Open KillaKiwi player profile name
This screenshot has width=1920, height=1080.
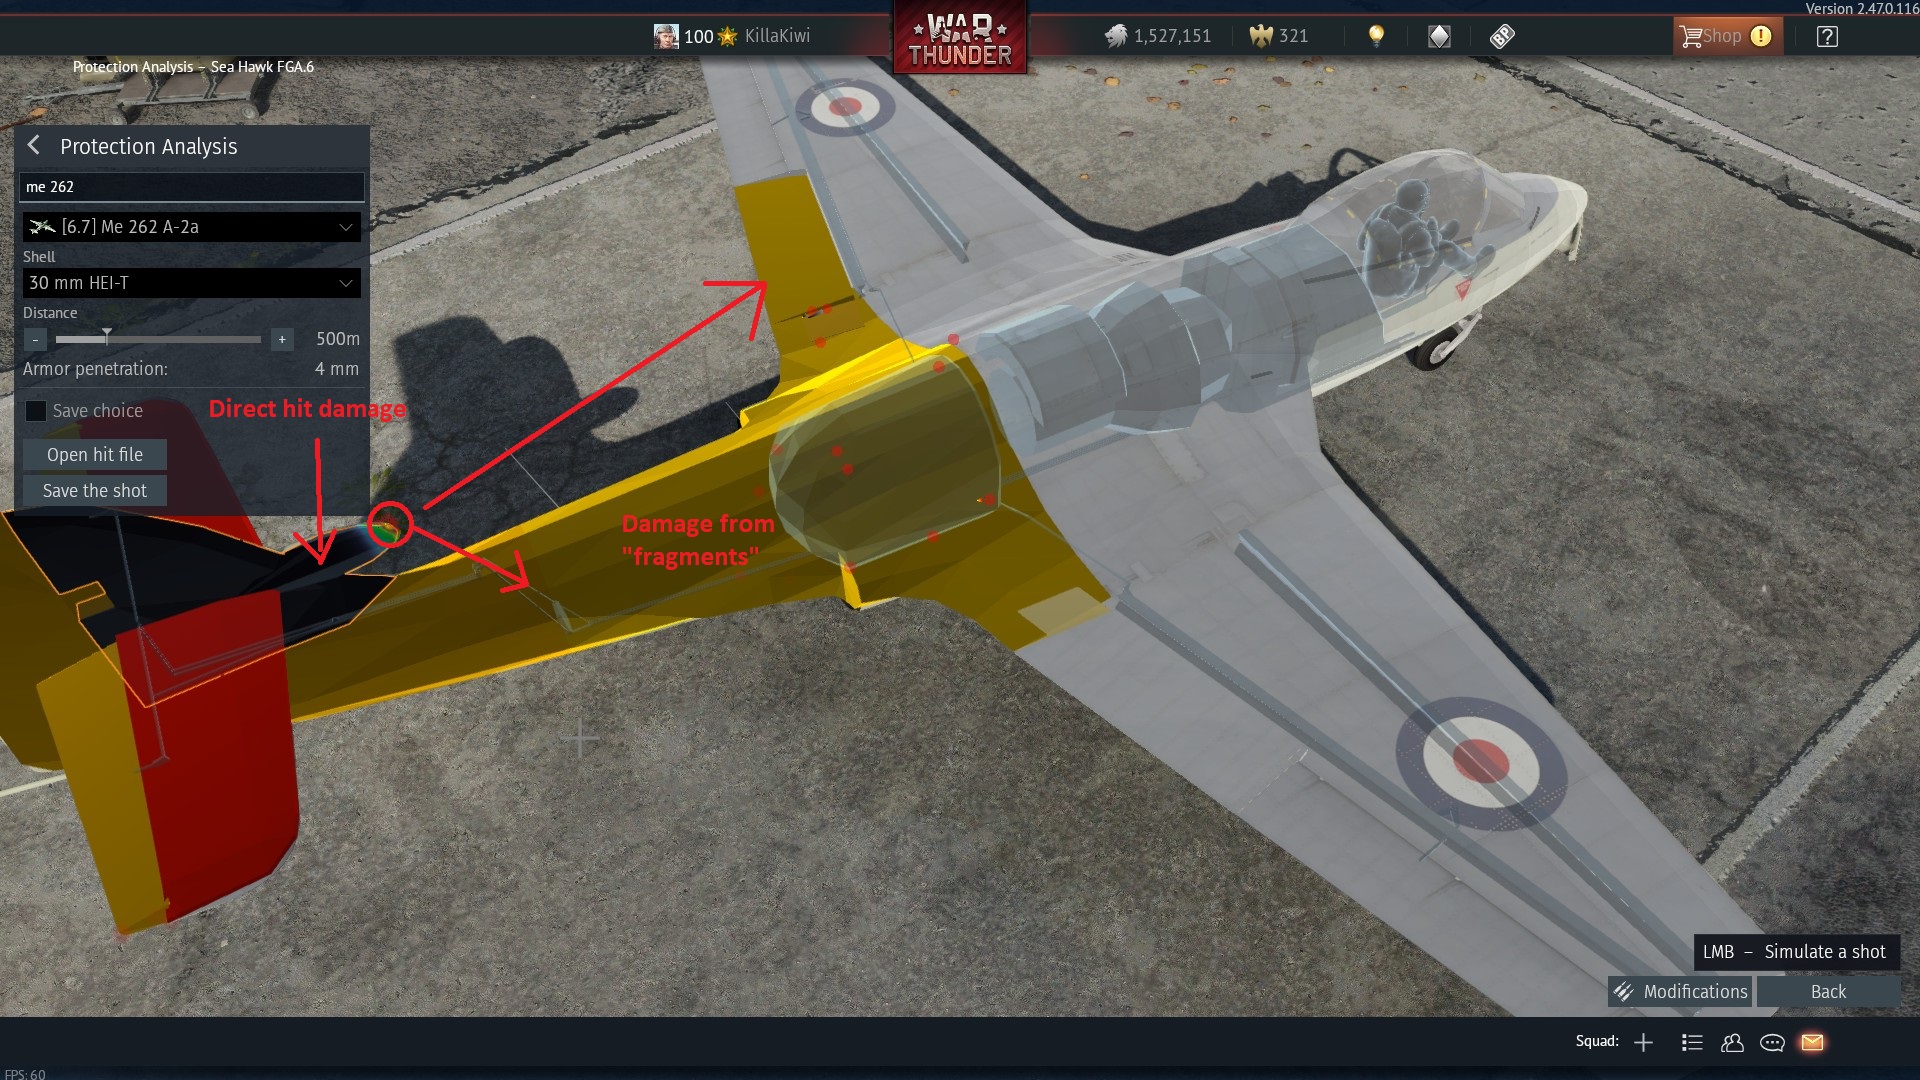pyautogui.click(x=777, y=36)
